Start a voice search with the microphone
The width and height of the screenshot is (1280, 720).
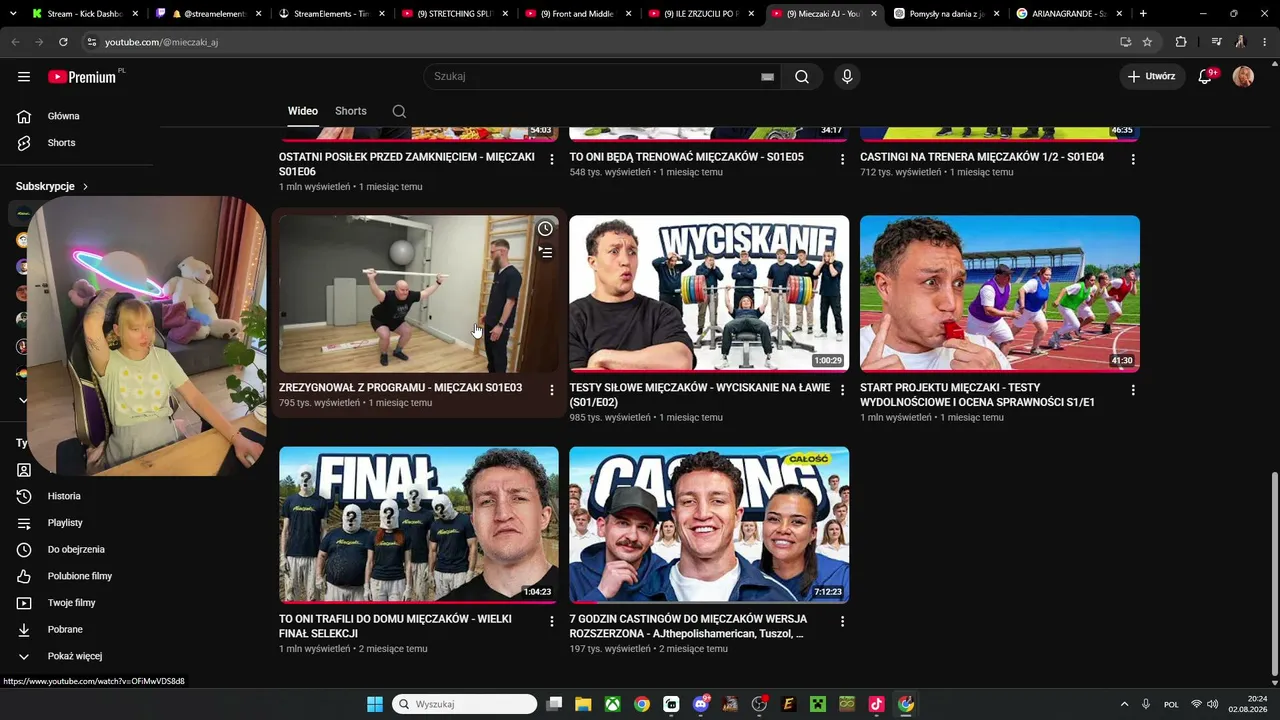[847, 77]
